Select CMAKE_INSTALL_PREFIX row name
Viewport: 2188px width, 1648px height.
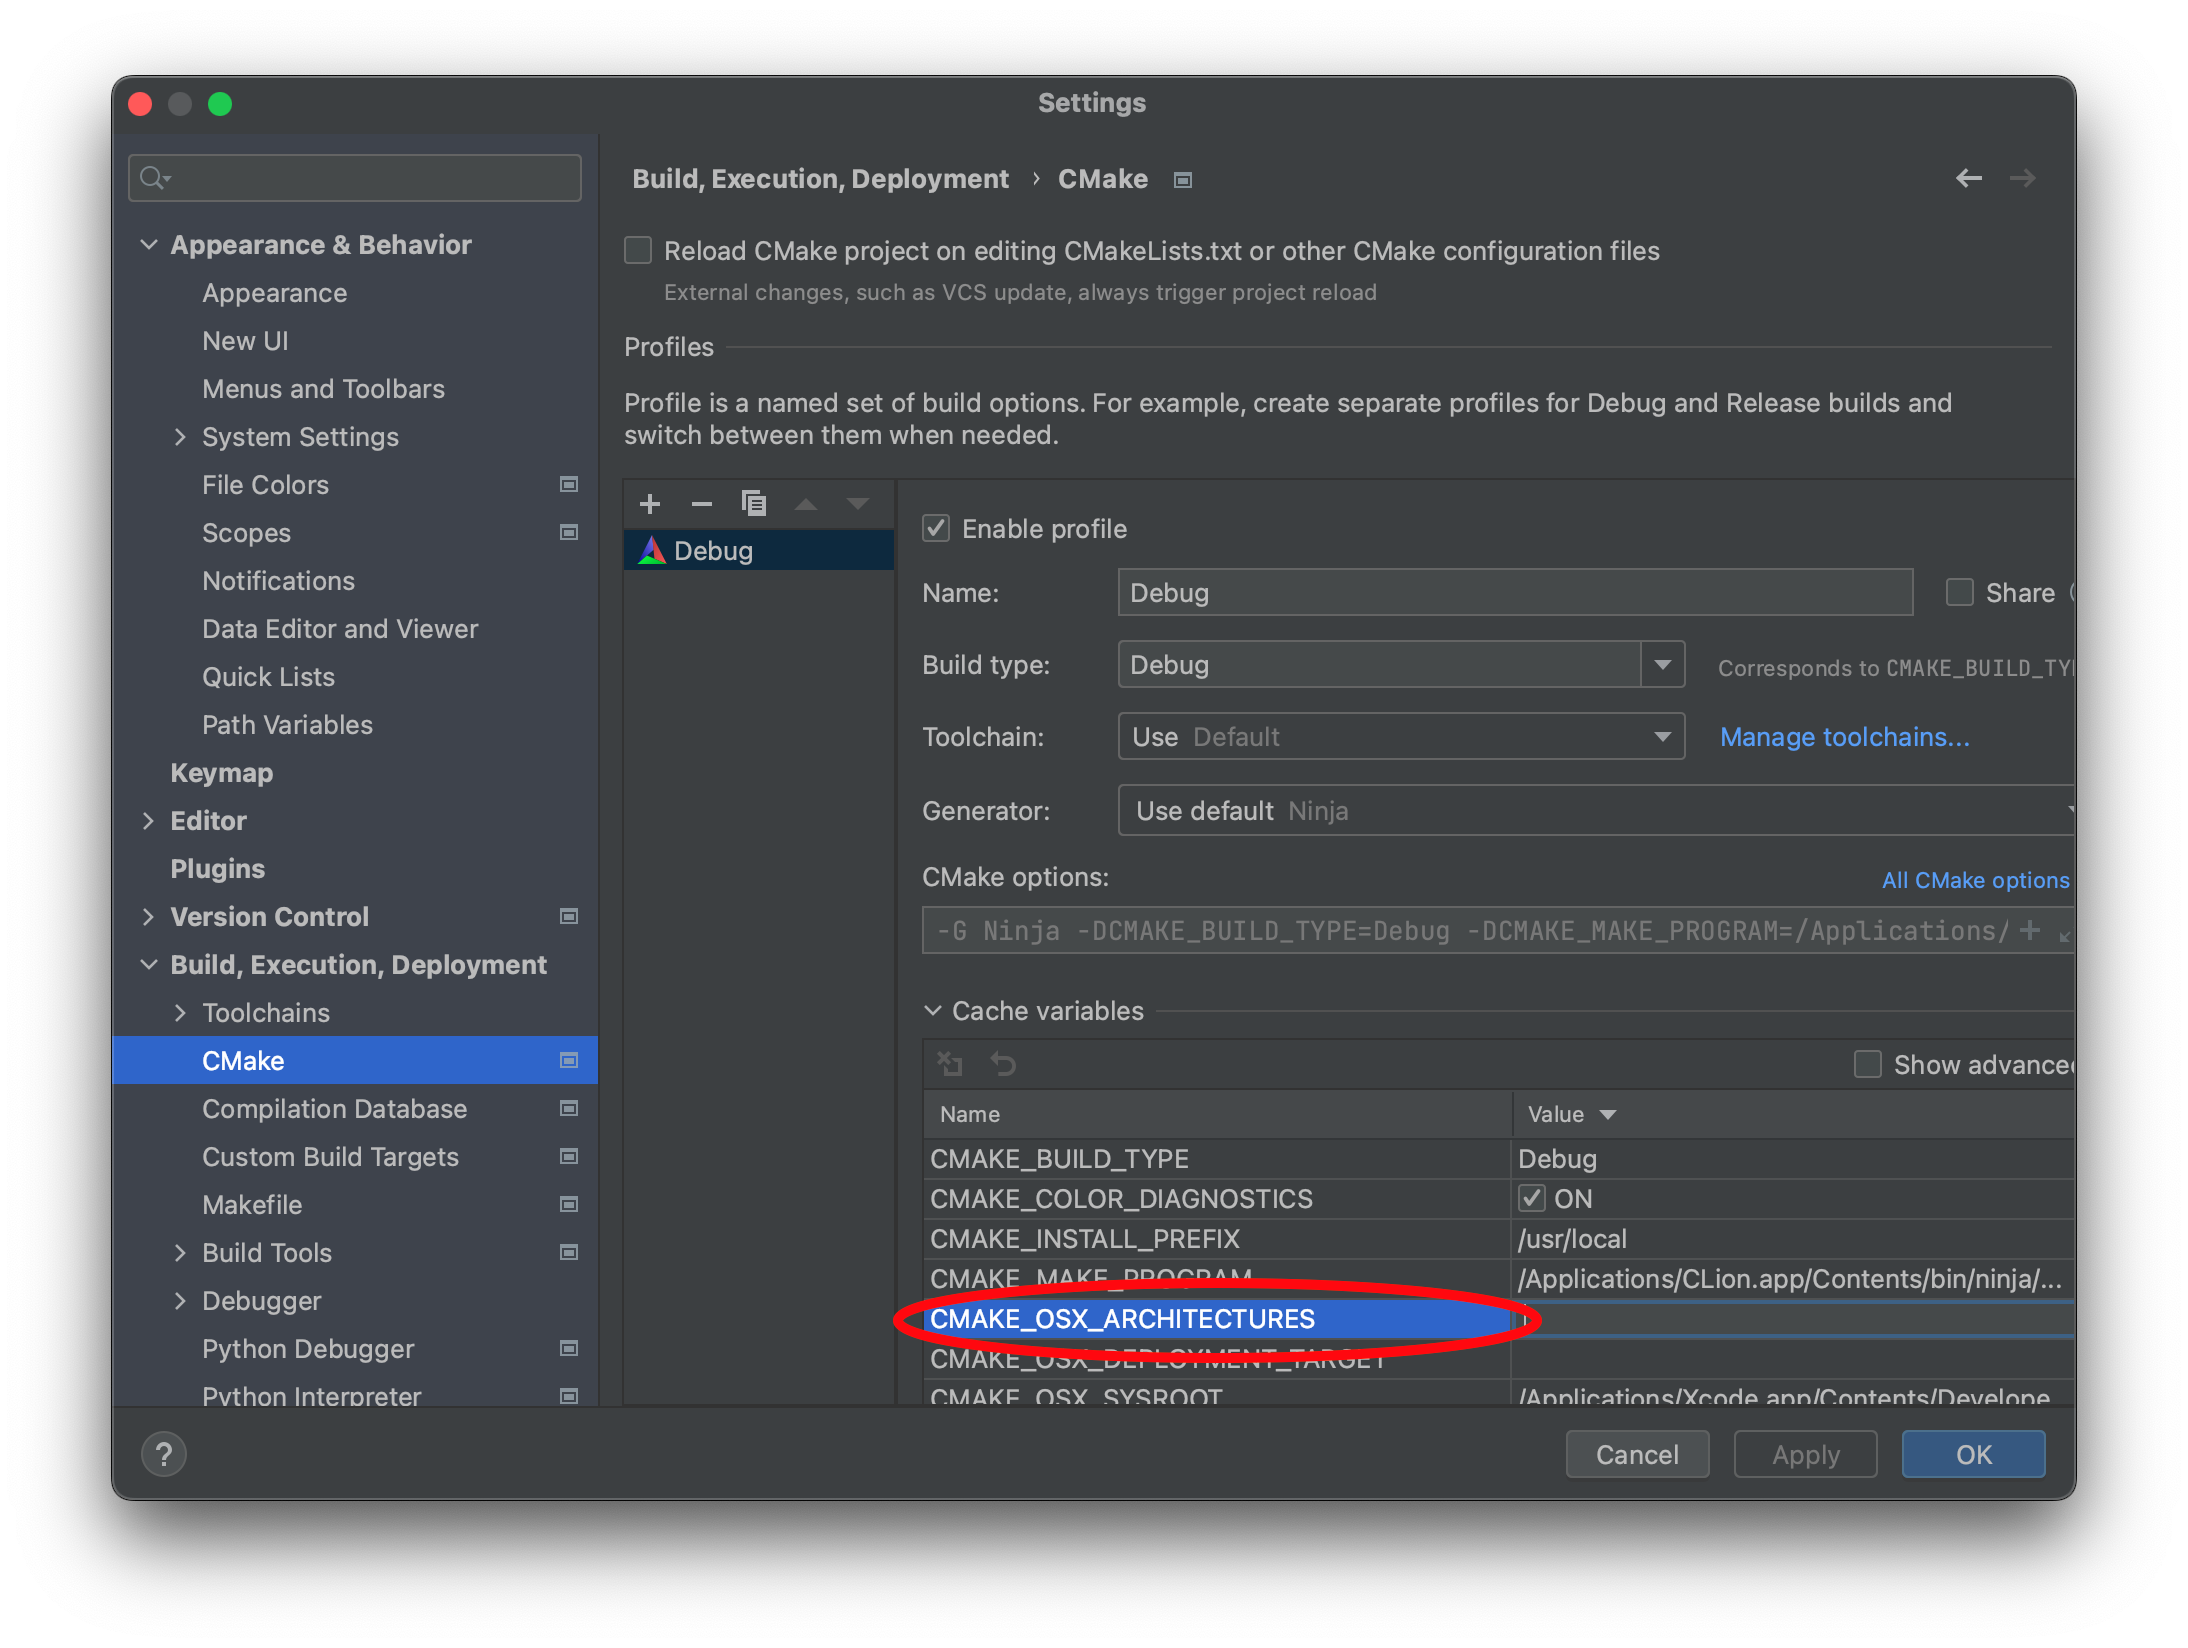1085,1239
